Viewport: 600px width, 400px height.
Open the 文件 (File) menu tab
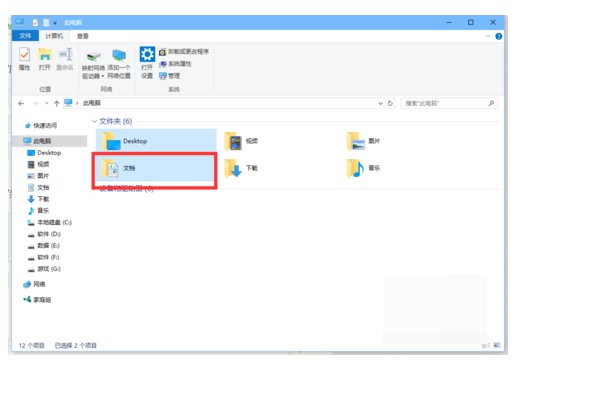coord(25,36)
